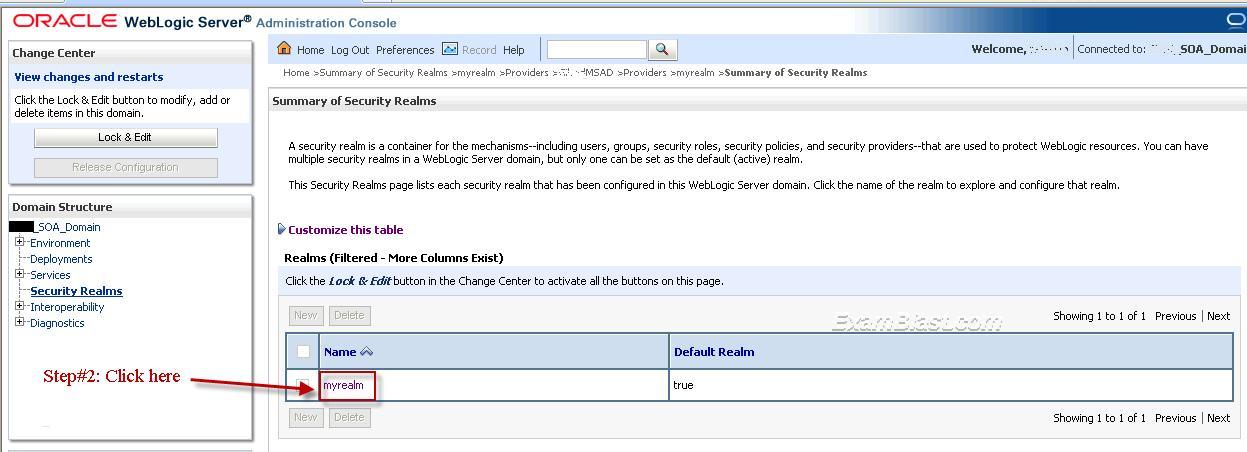The width and height of the screenshot is (1247, 452).
Task: Click the upper New button above table
Action: pos(306,315)
